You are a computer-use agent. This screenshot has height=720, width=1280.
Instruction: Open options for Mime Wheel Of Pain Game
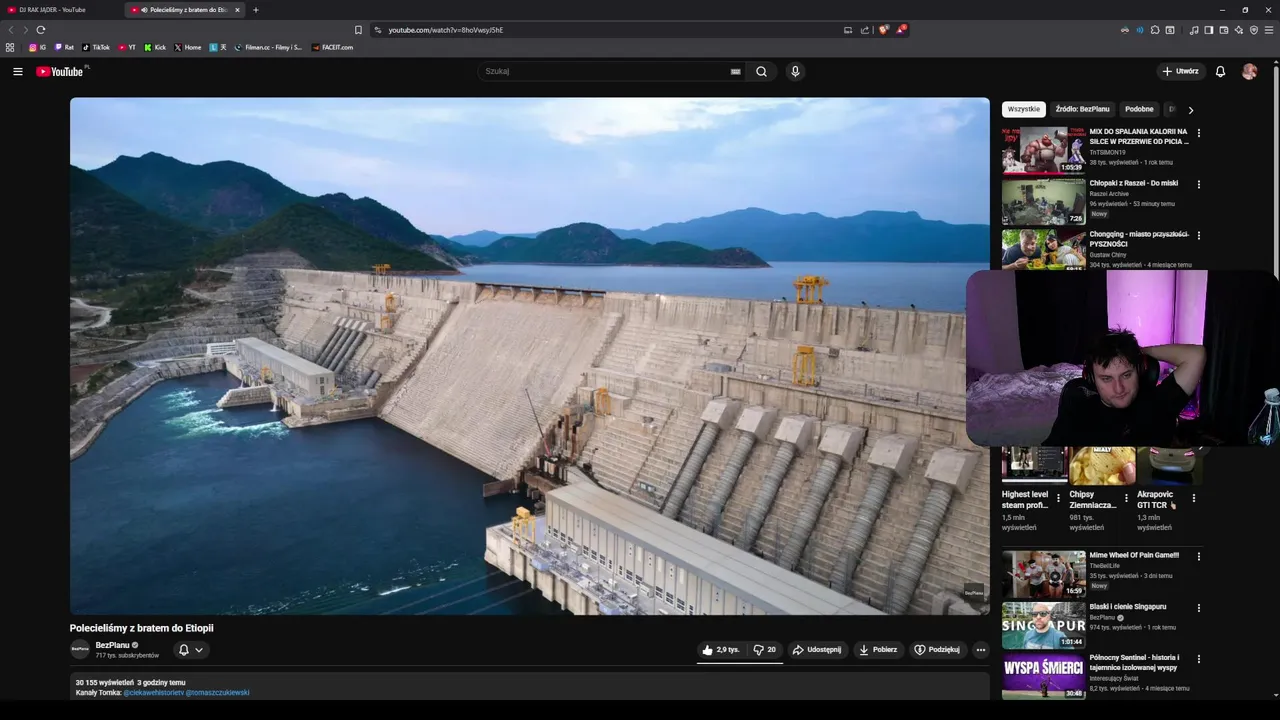1198,556
